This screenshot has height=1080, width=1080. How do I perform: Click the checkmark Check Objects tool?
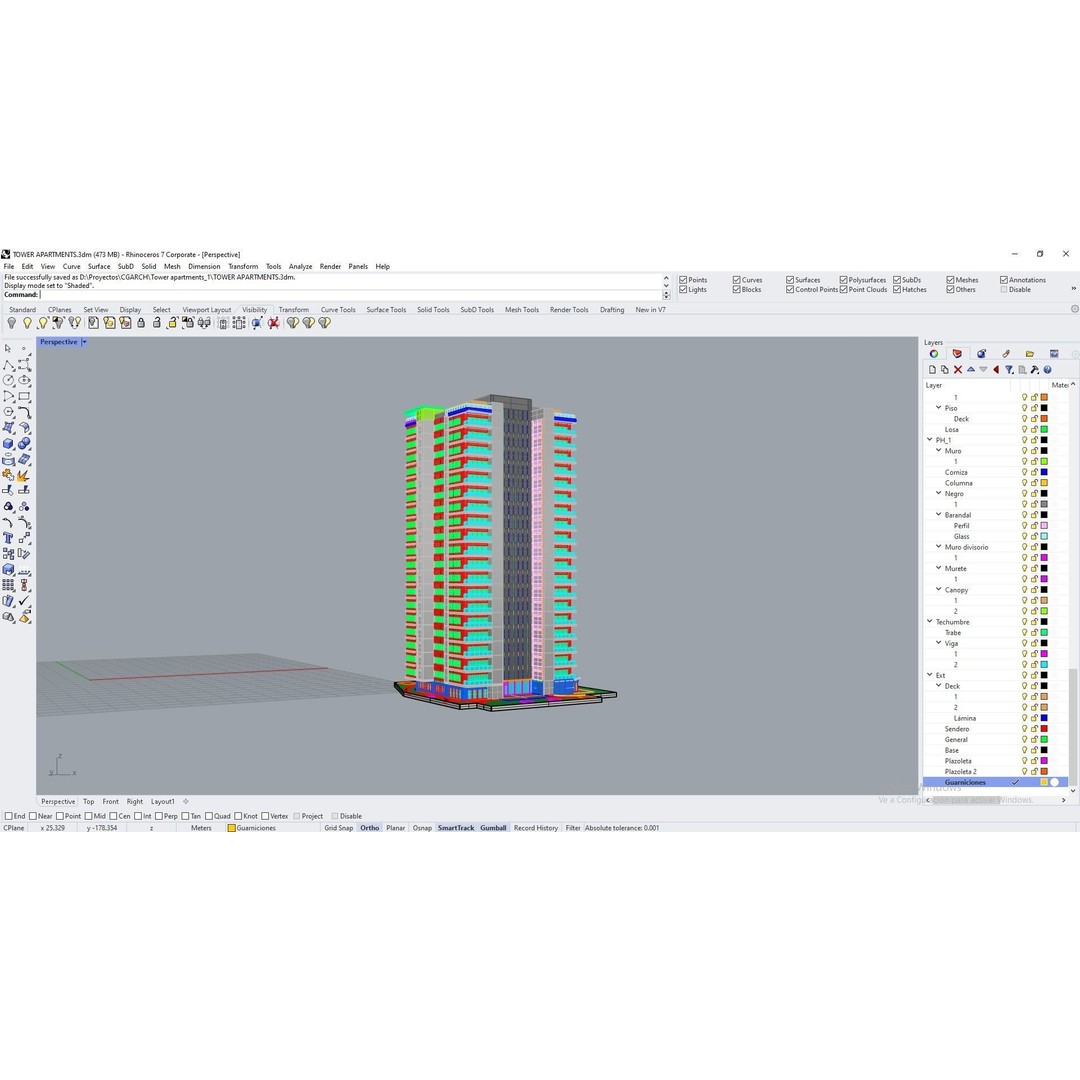click(24, 601)
